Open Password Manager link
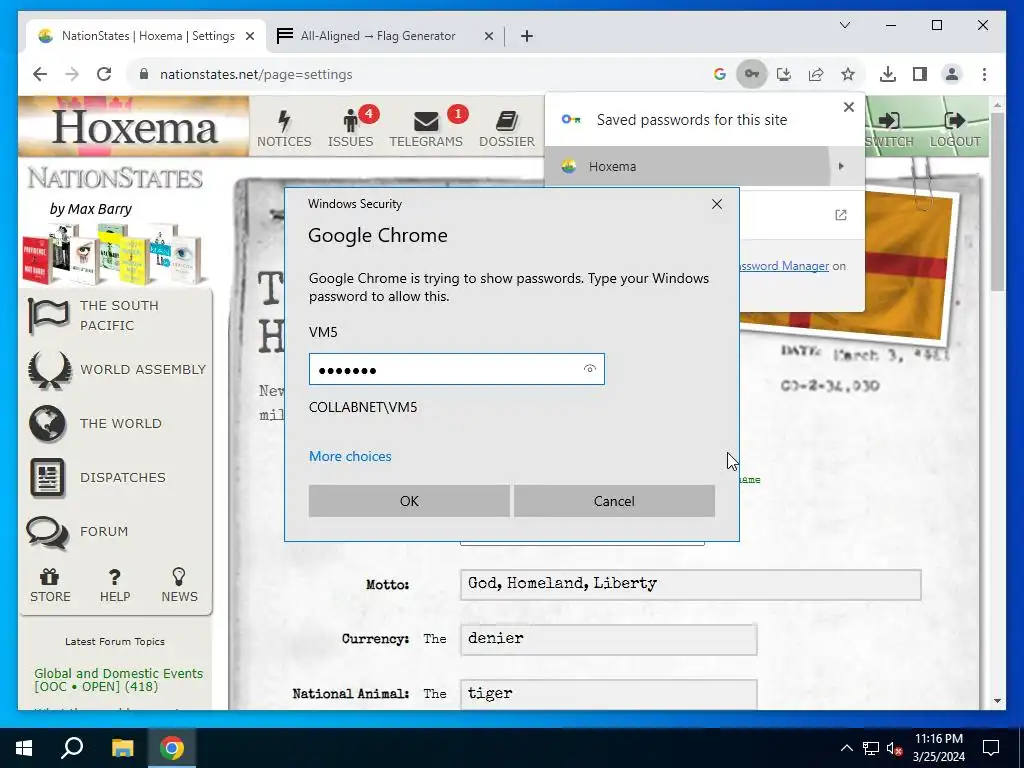Viewport: 1024px width, 768px height. pos(784,266)
